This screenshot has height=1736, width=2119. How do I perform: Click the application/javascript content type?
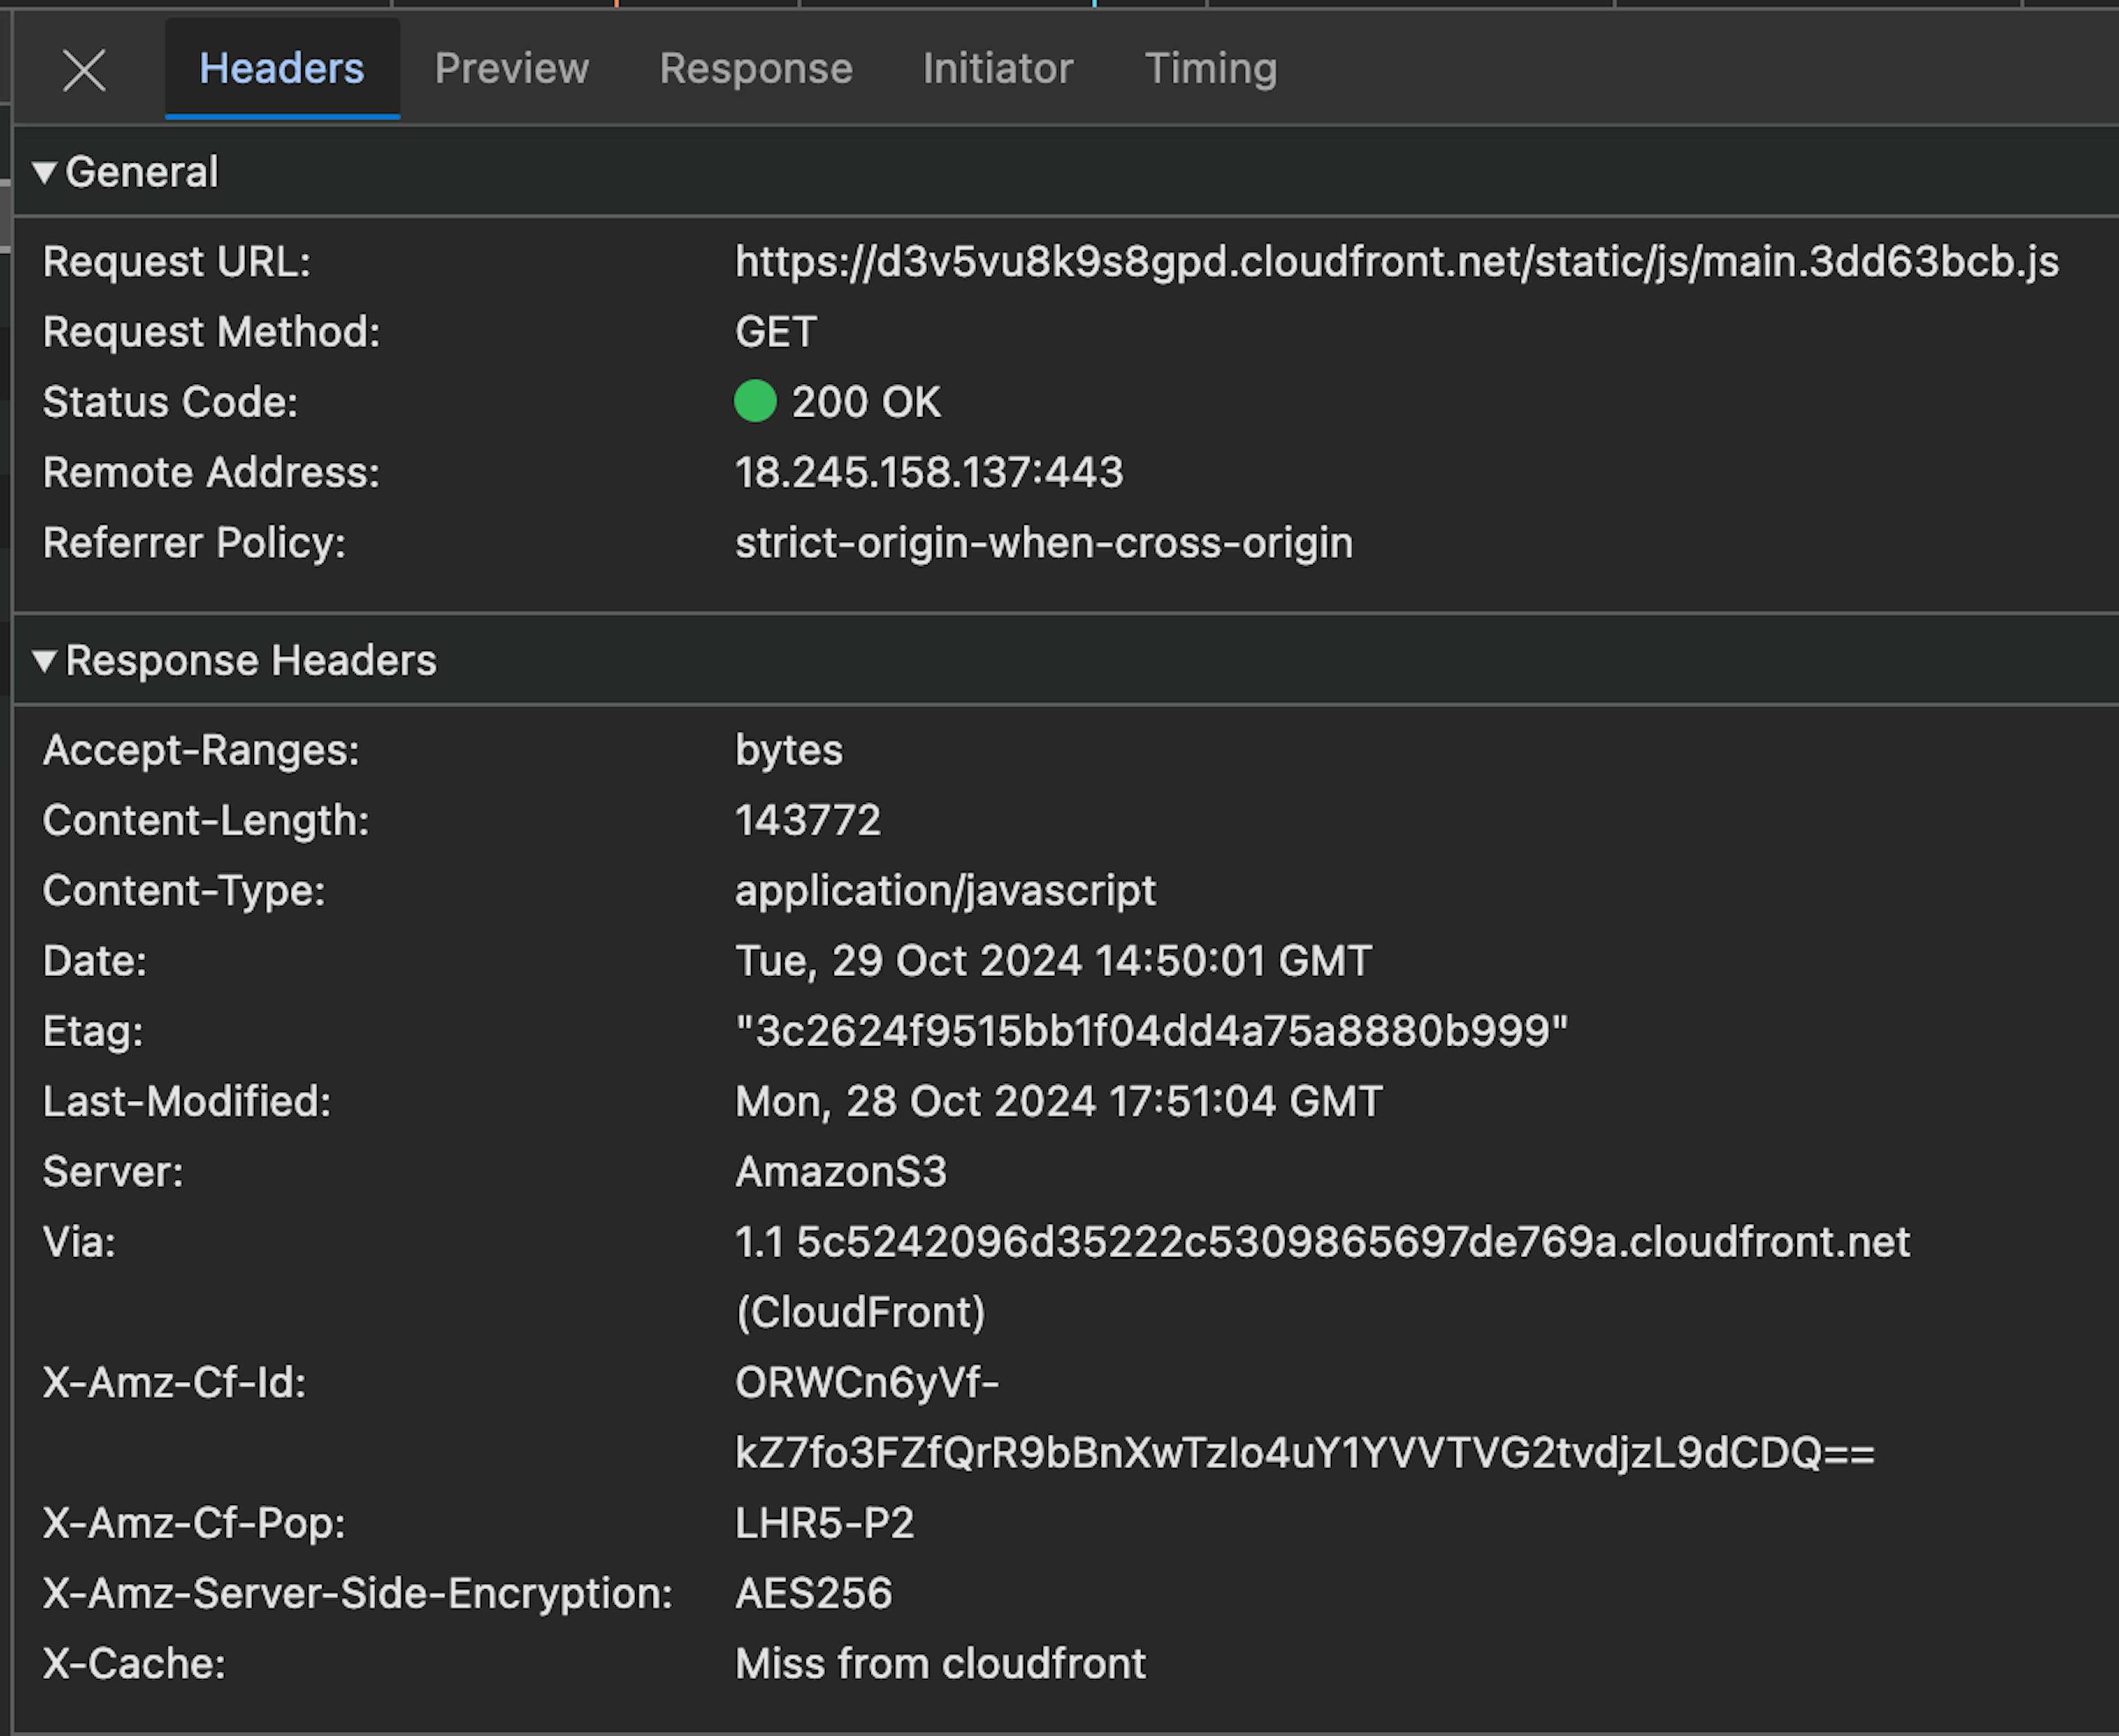point(945,891)
